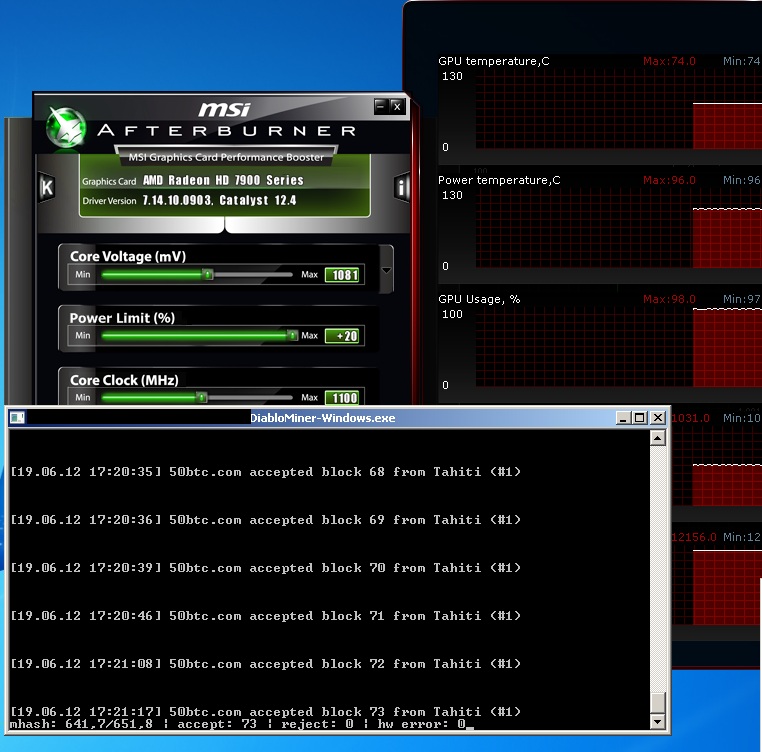Viewport: 762px width, 752px height.
Task: Maximize the DiabloMiner-Windows.exe window
Action: coord(640,418)
